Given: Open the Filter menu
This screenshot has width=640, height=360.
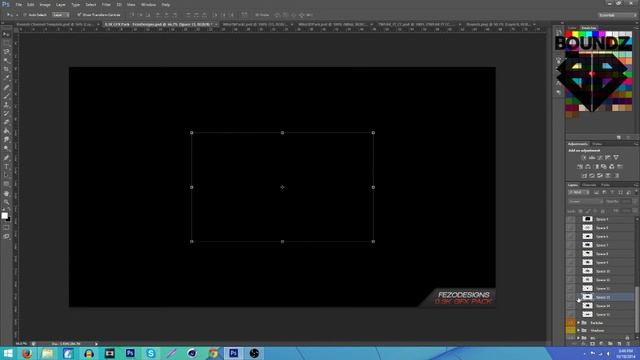Looking at the screenshot, I should [106, 4].
